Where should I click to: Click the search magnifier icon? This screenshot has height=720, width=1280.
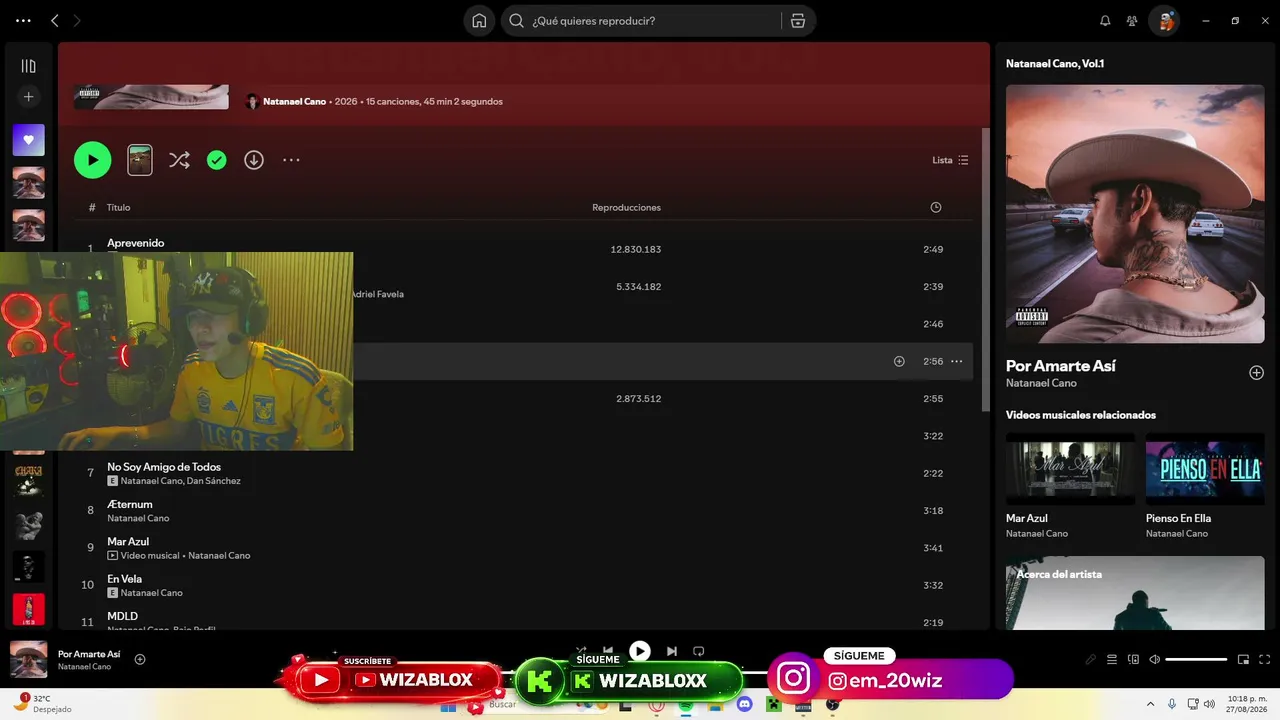tap(517, 21)
